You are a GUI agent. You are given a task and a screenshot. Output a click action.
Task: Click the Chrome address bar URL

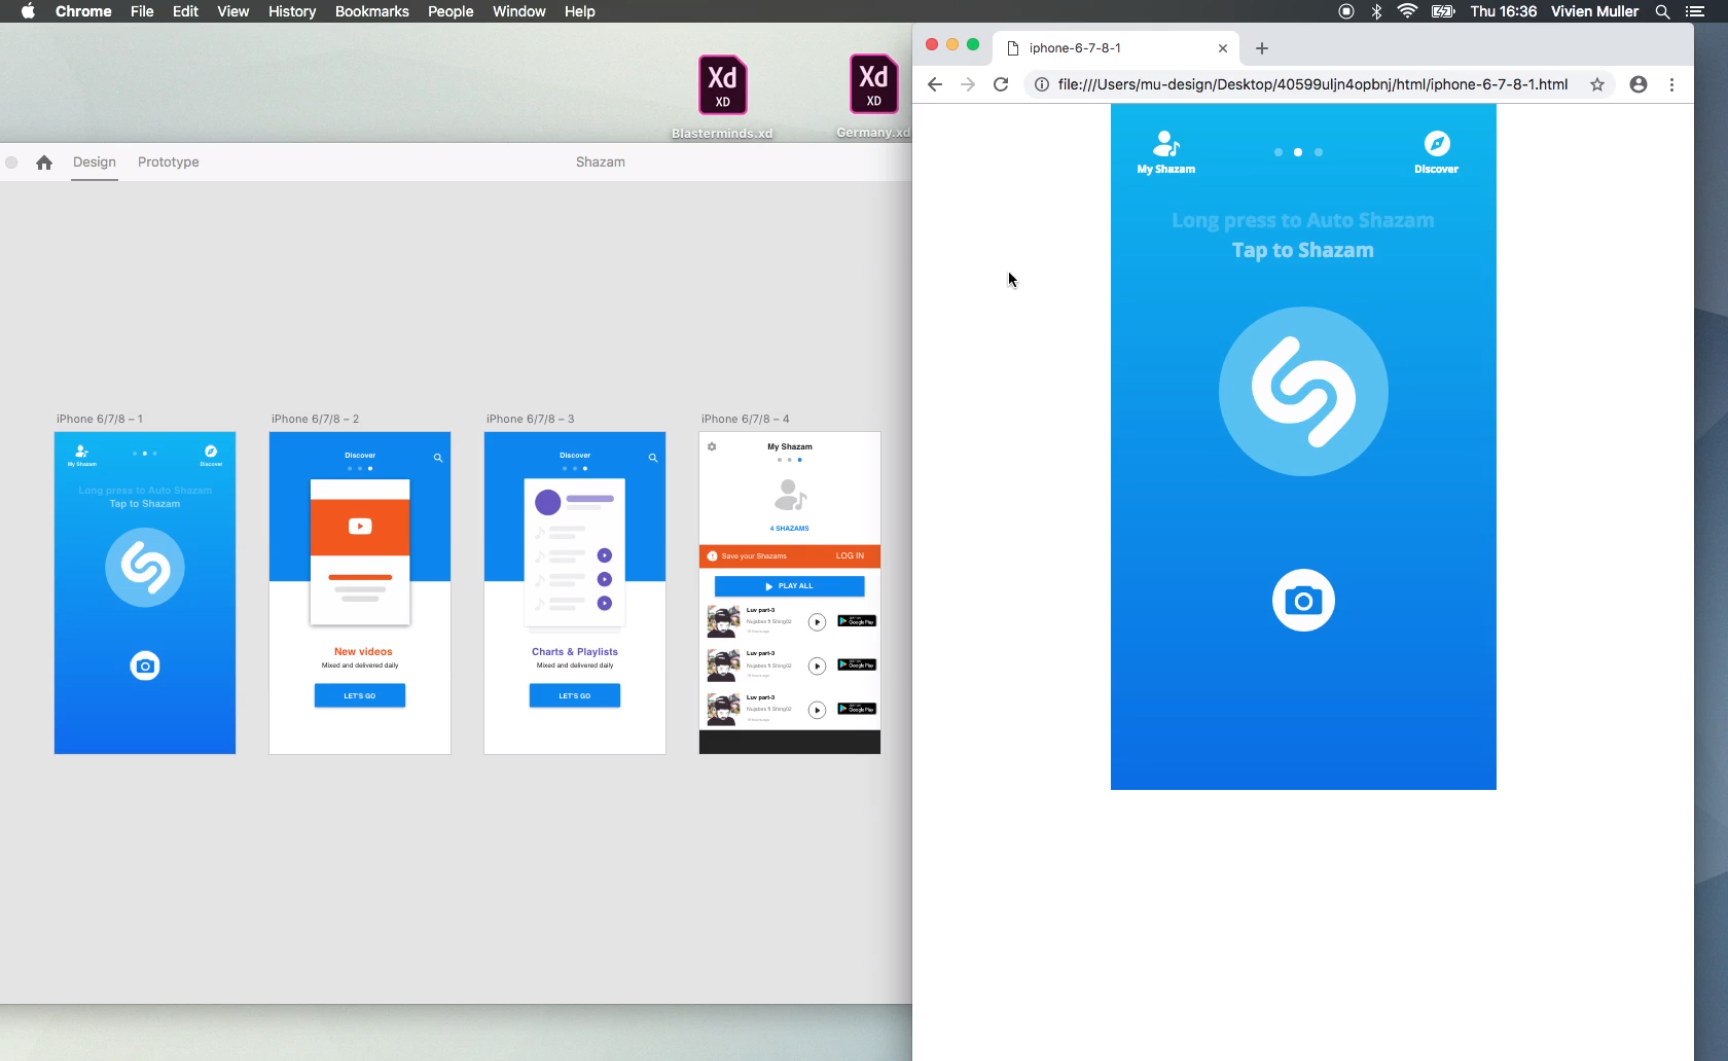(x=1312, y=85)
